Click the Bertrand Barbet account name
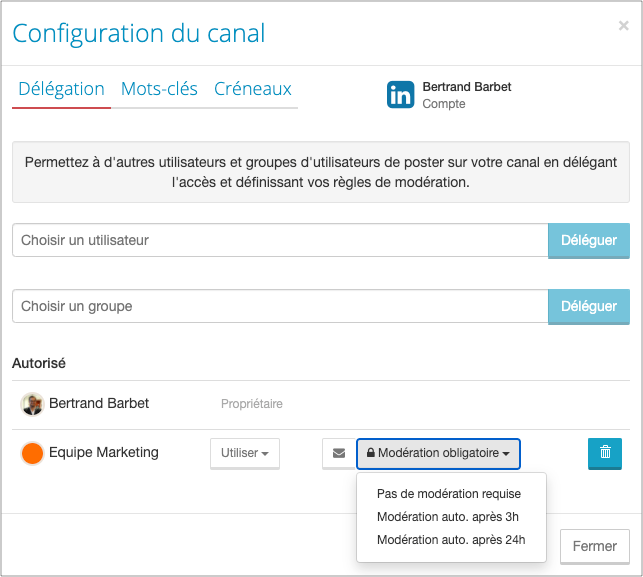 [467, 87]
